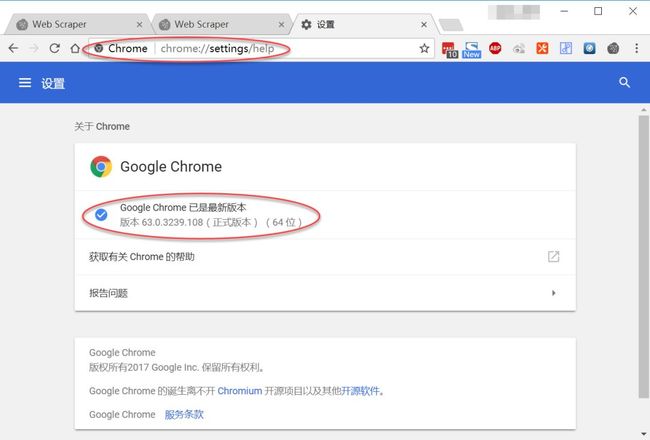The width and height of the screenshot is (650, 440).
Task: Open the AdBlock Plus extension icon
Action: tap(495, 48)
